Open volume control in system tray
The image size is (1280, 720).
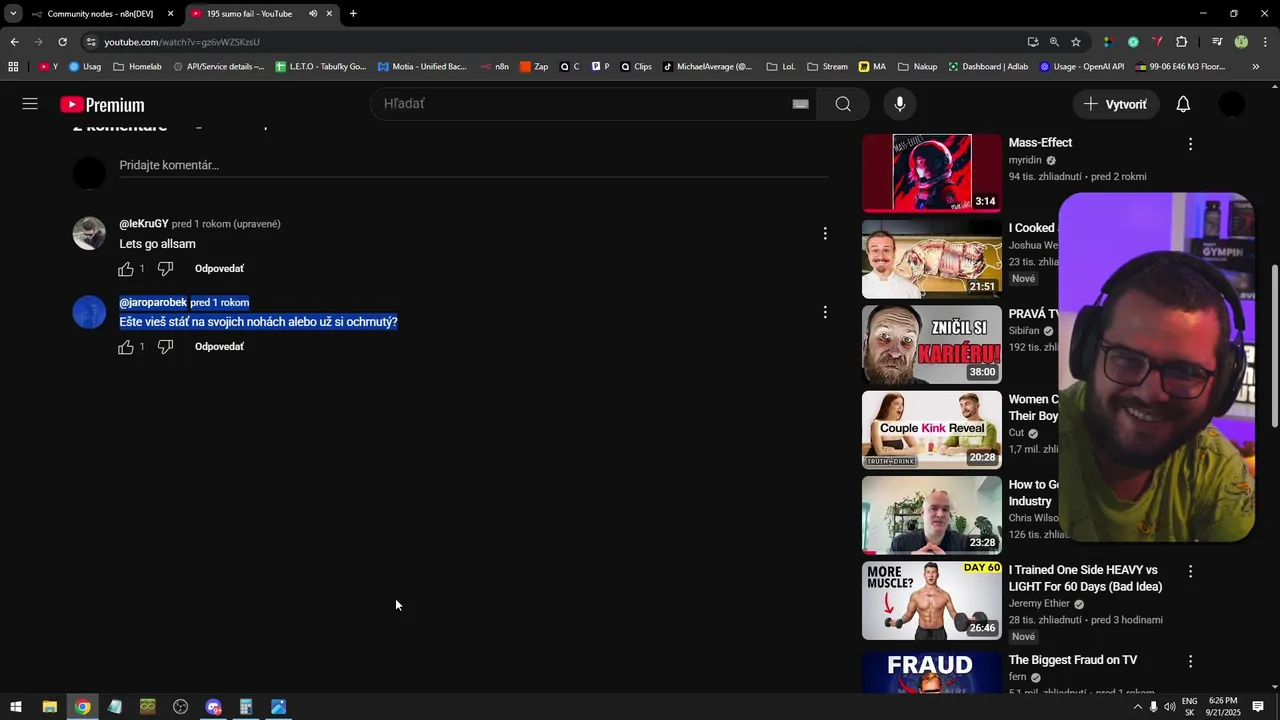[1170, 707]
